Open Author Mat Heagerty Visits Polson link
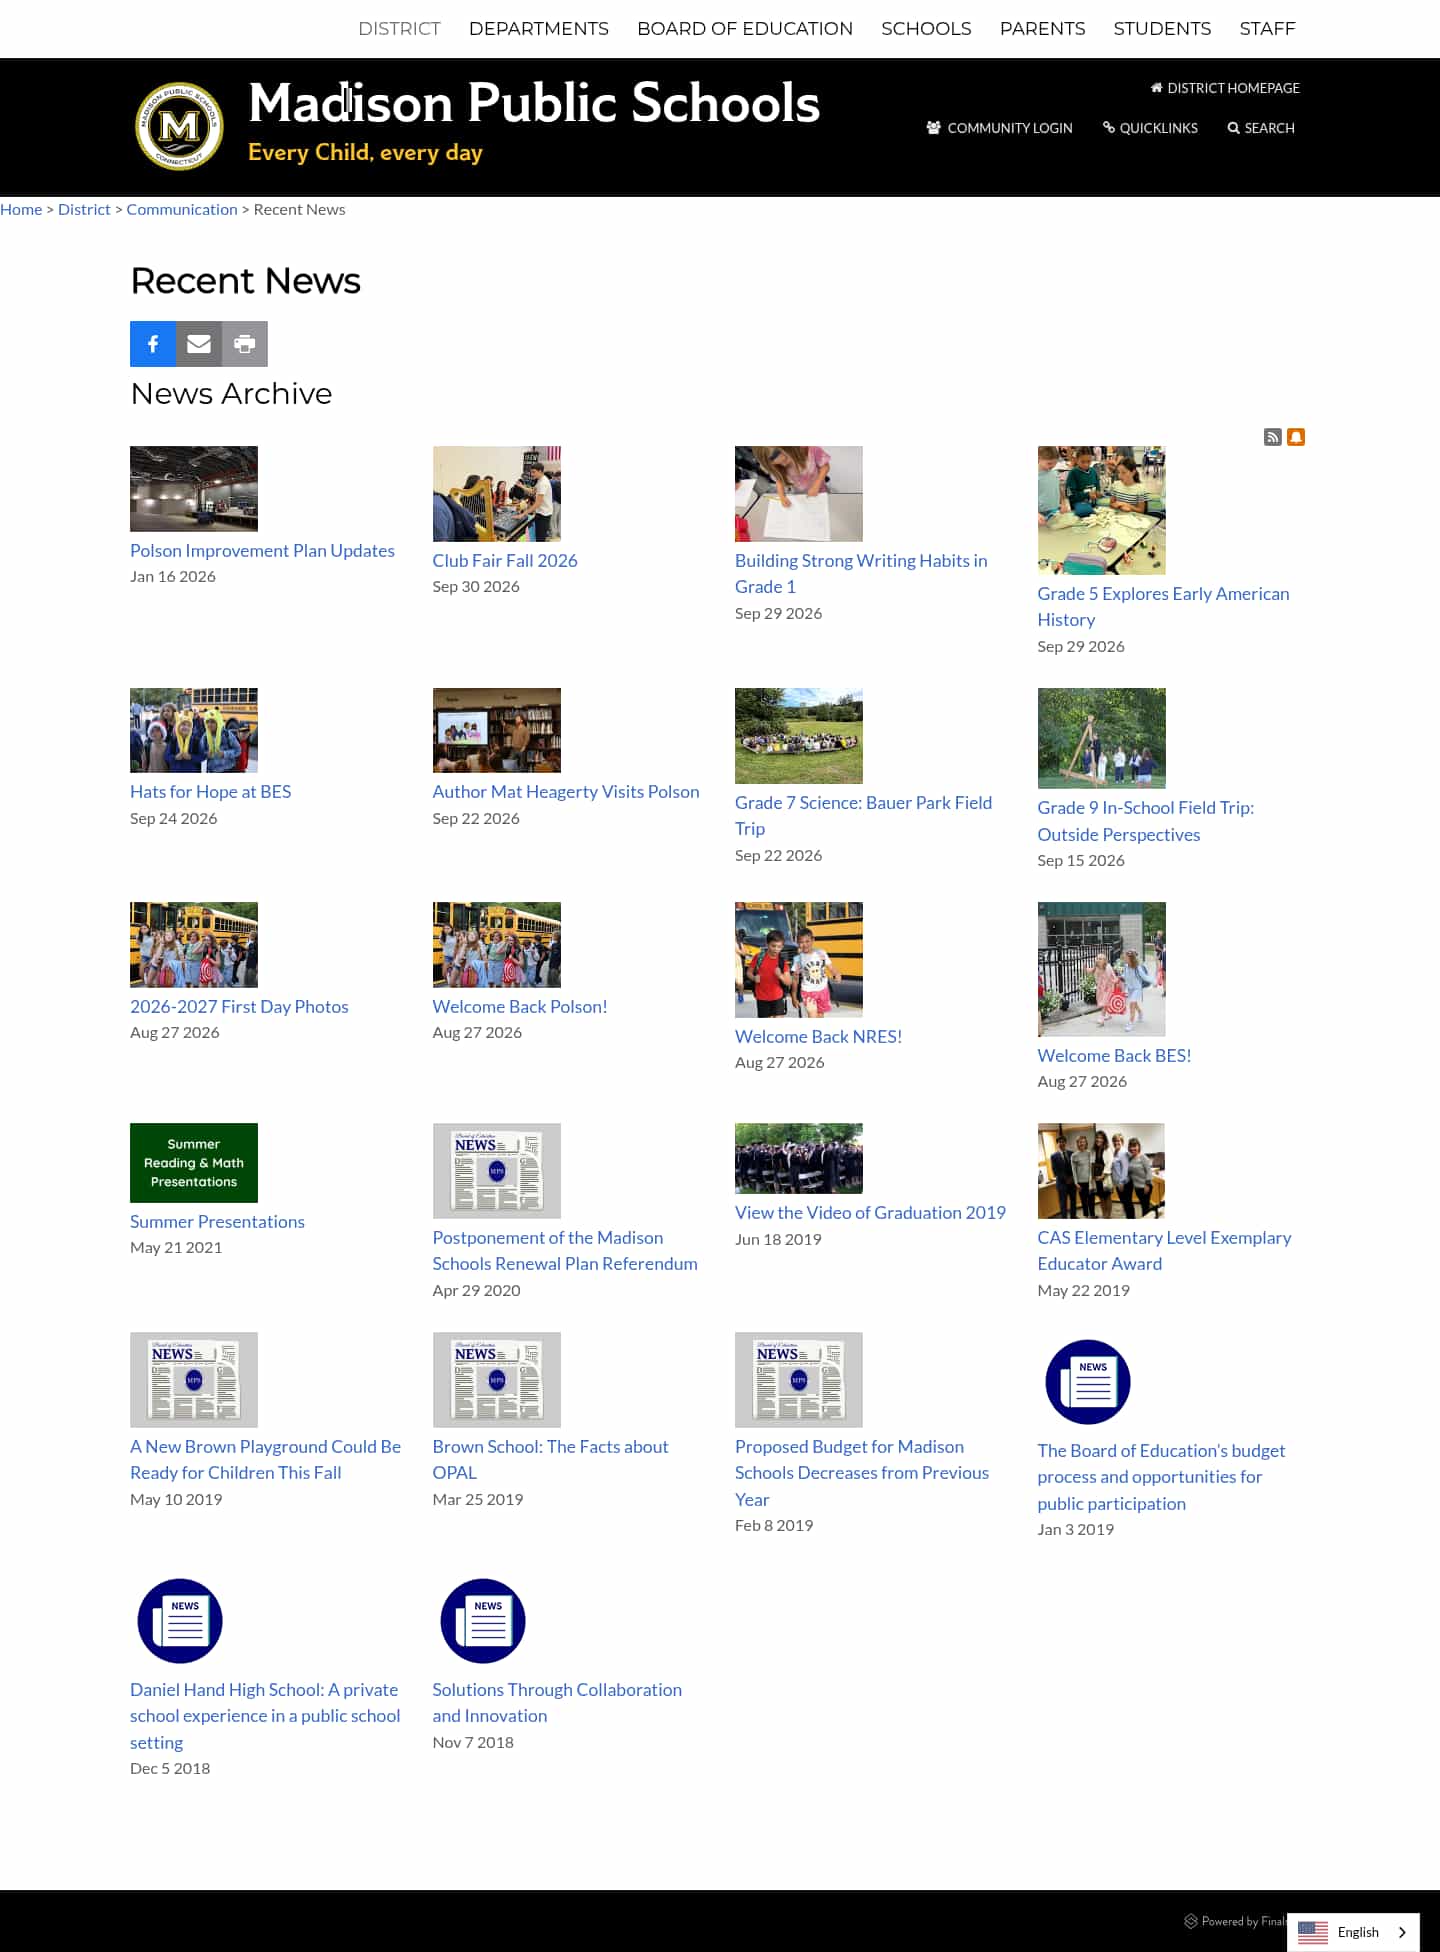The width and height of the screenshot is (1440, 1952). tap(566, 791)
